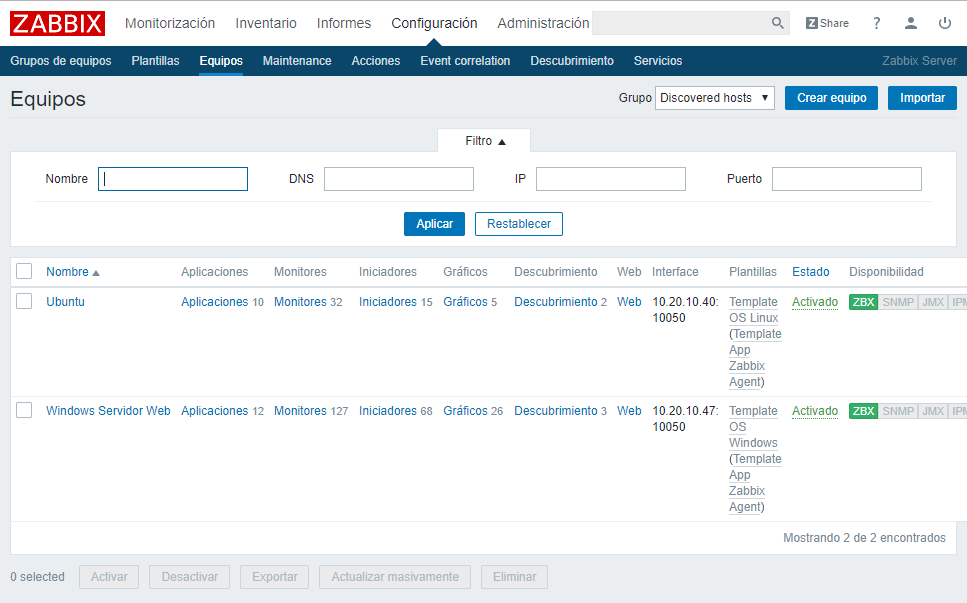Viewport: 967px width, 603px height.
Task: Open Monitores 127 for Windows host
Action: 300,411
